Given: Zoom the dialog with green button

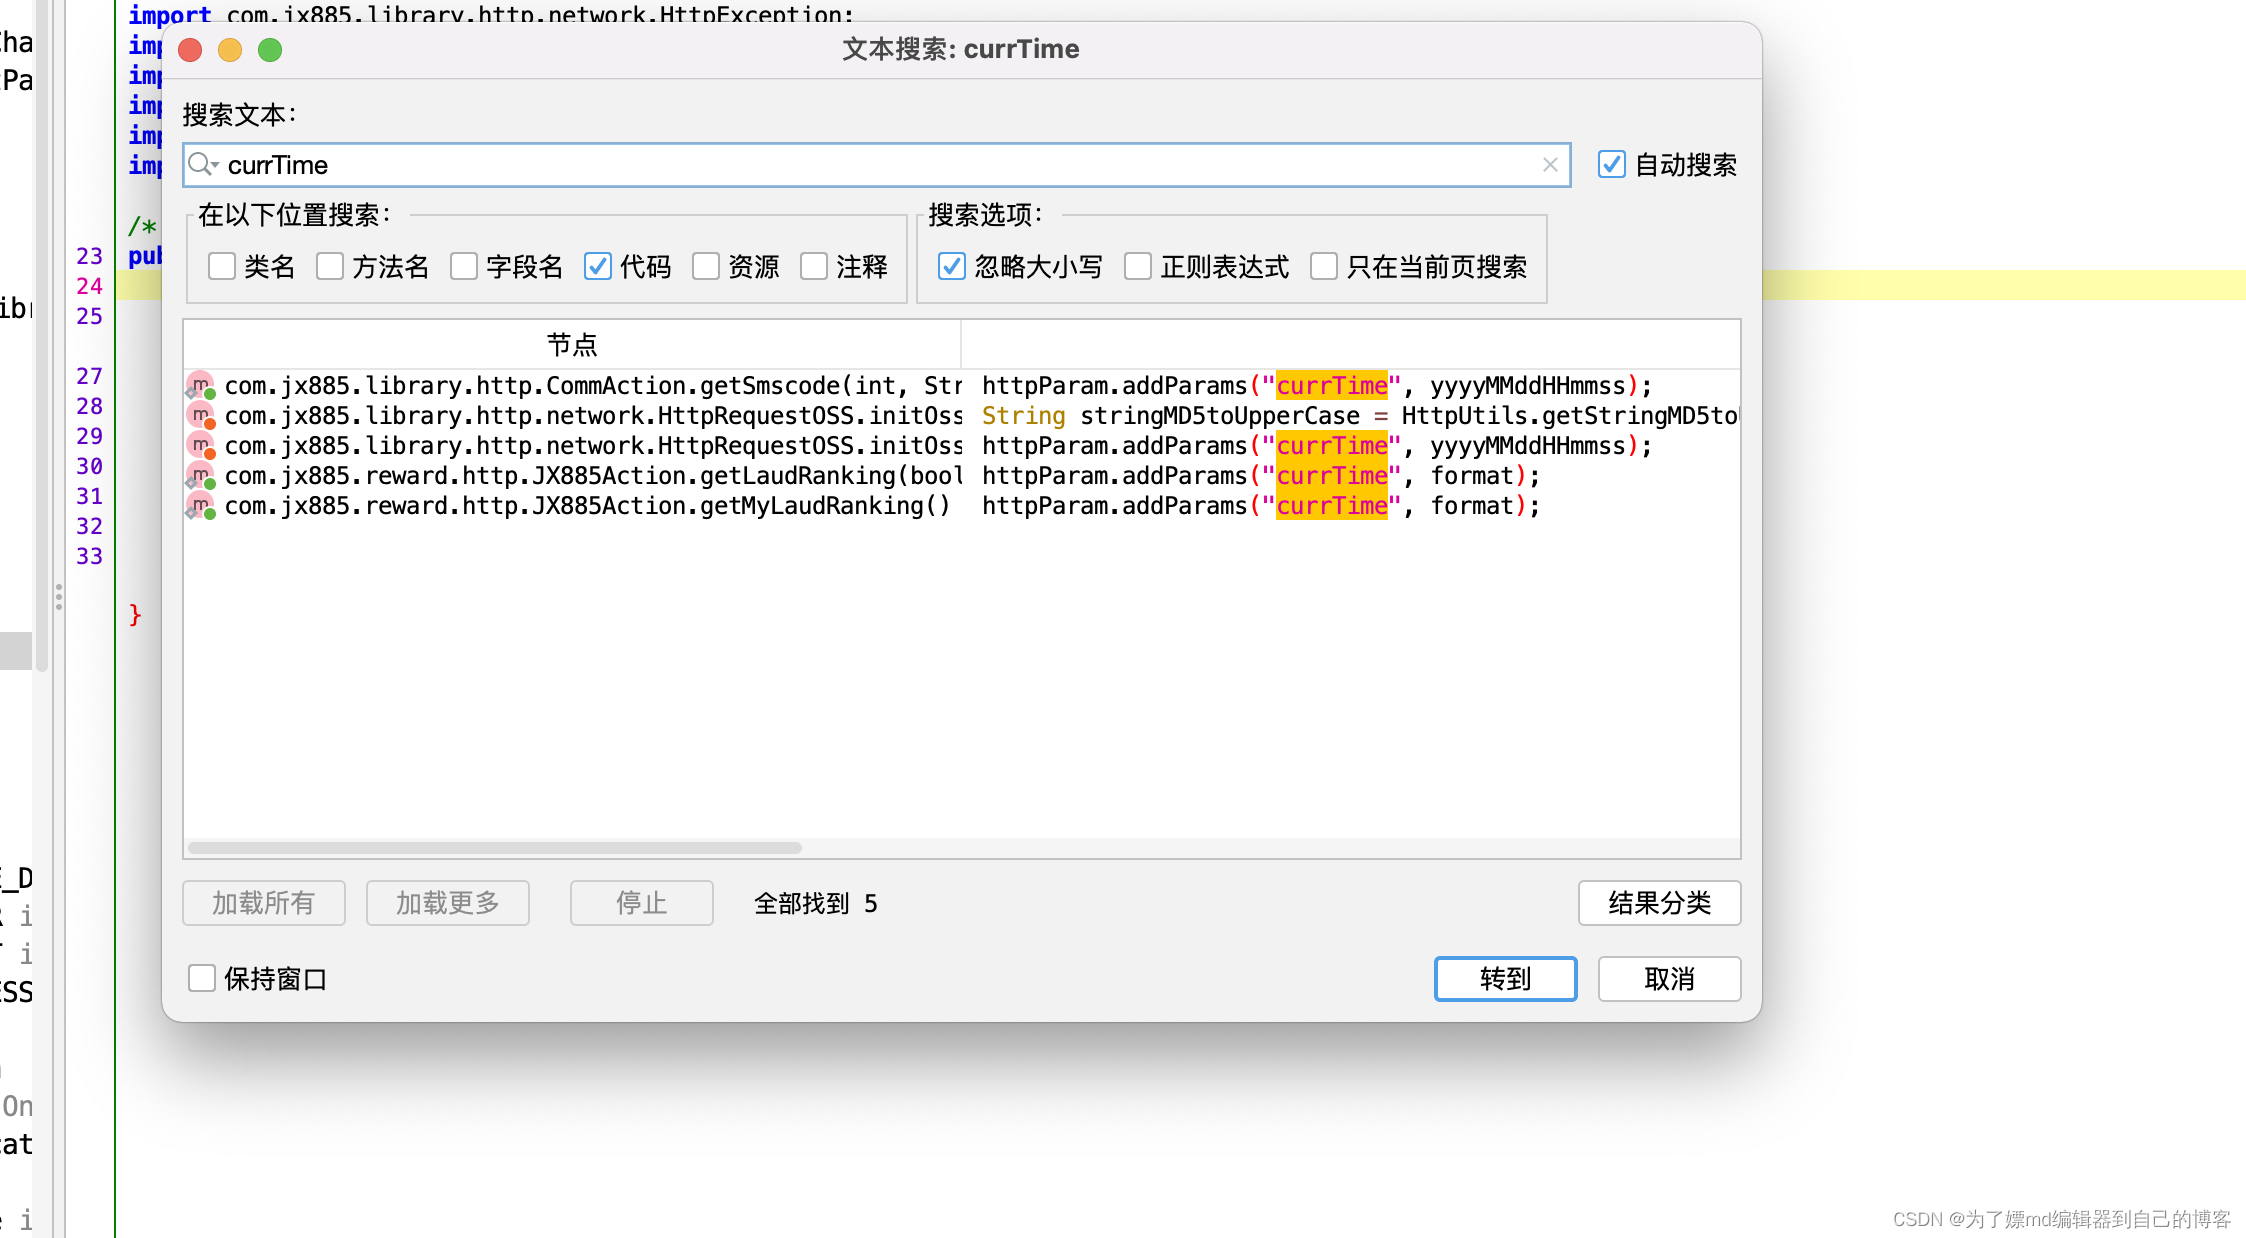Looking at the screenshot, I should pyautogui.click(x=270, y=50).
